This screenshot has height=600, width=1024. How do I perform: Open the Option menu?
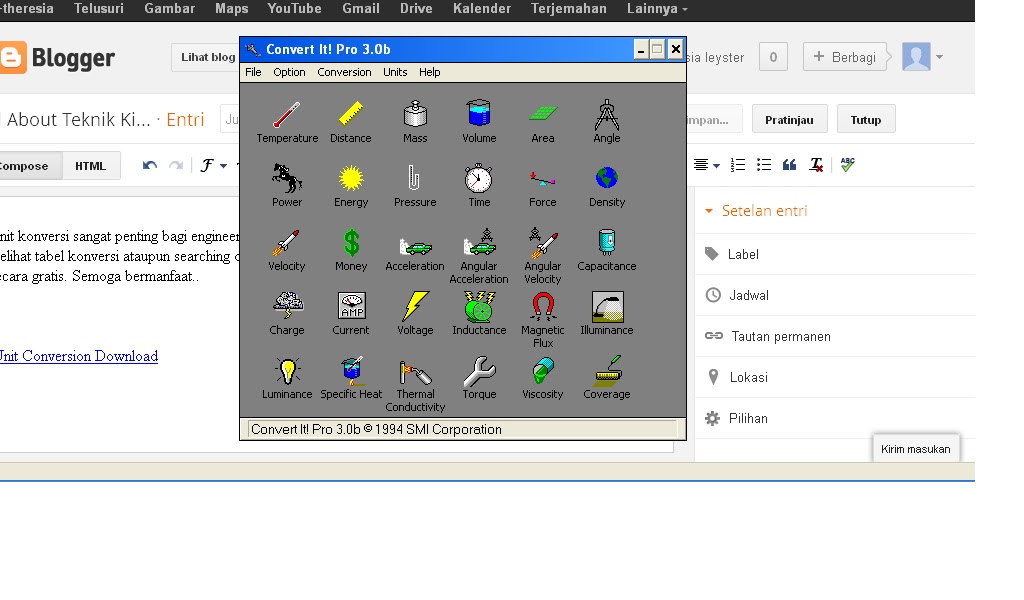[289, 72]
